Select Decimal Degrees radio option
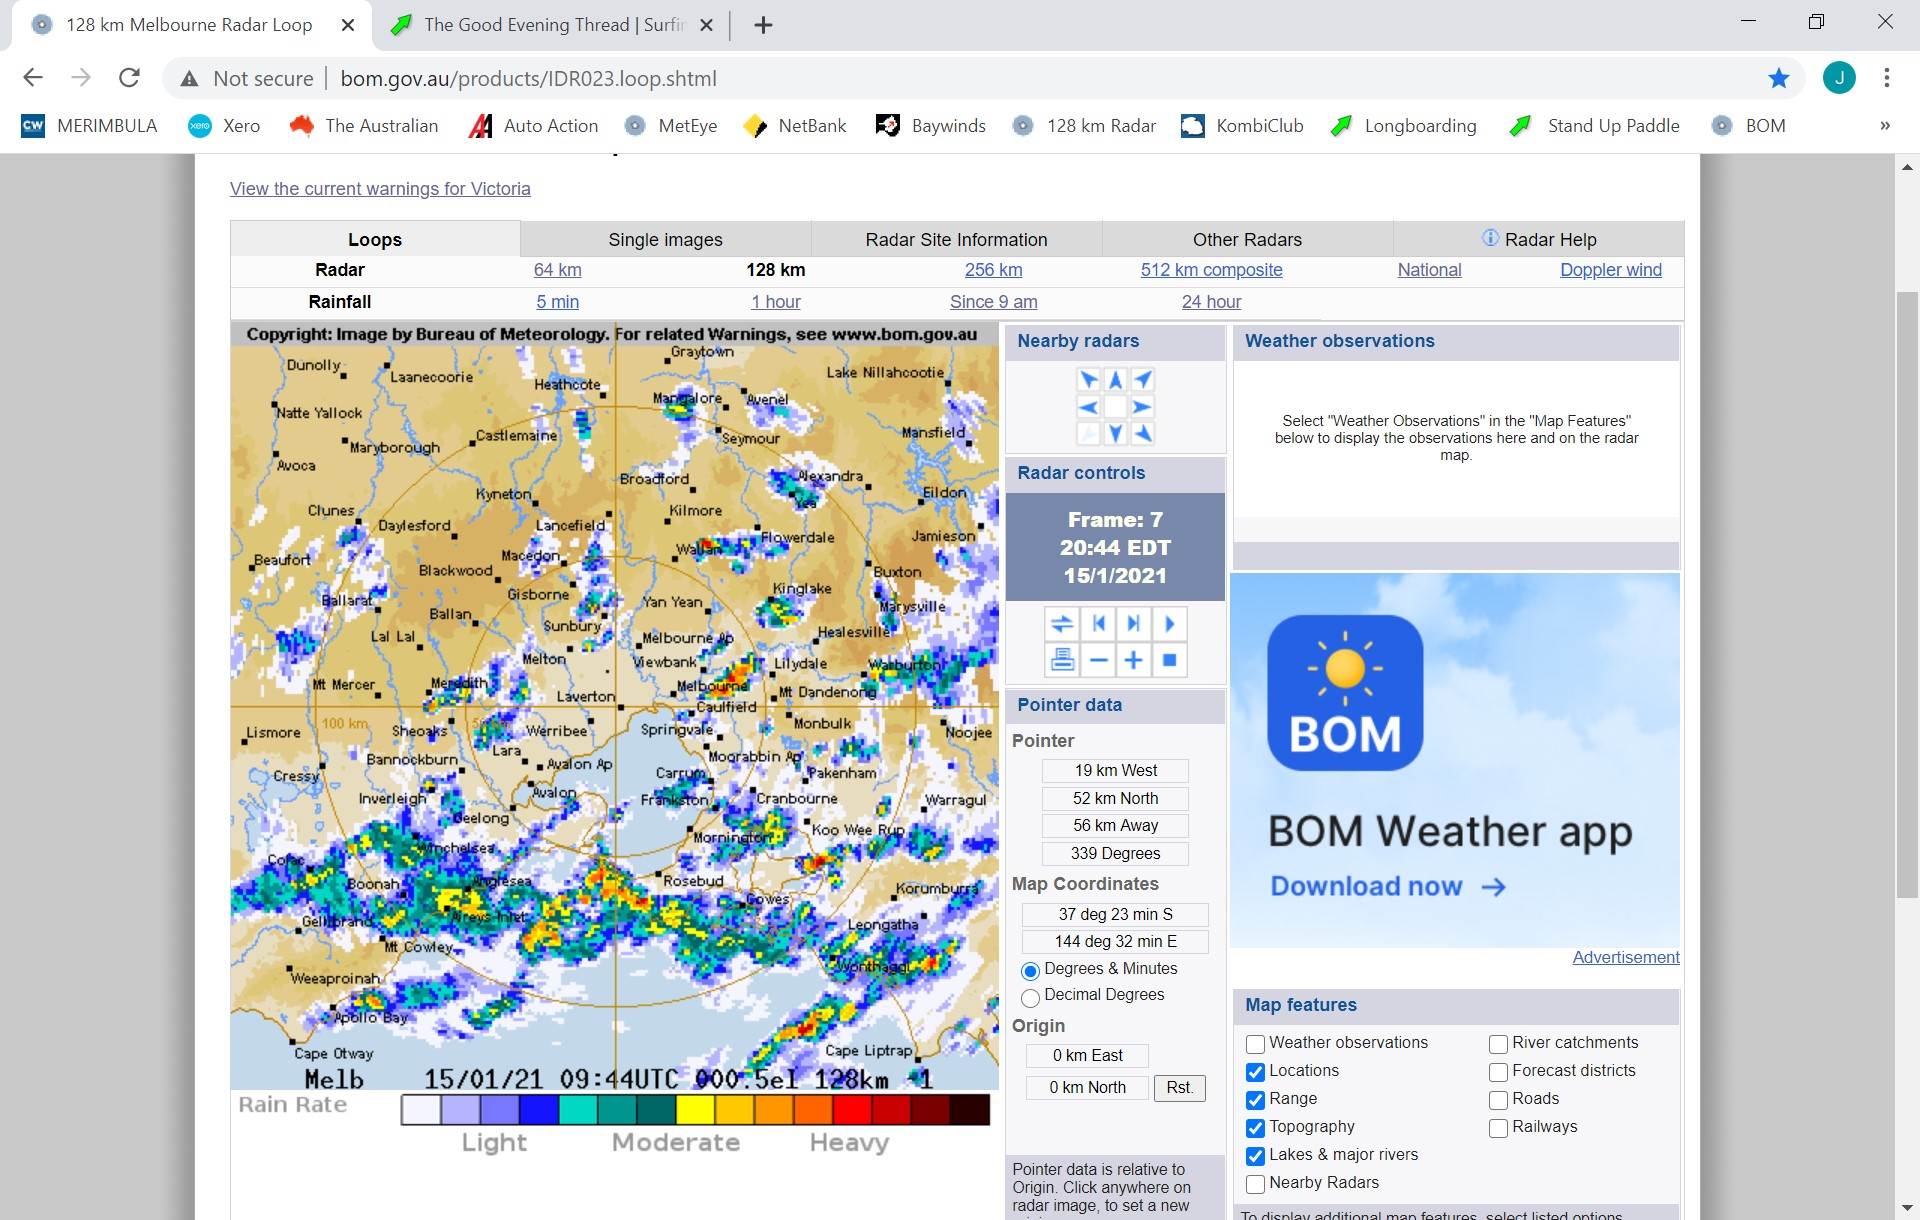Viewport: 1920px width, 1220px height. pyautogui.click(x=1030, y=997)
